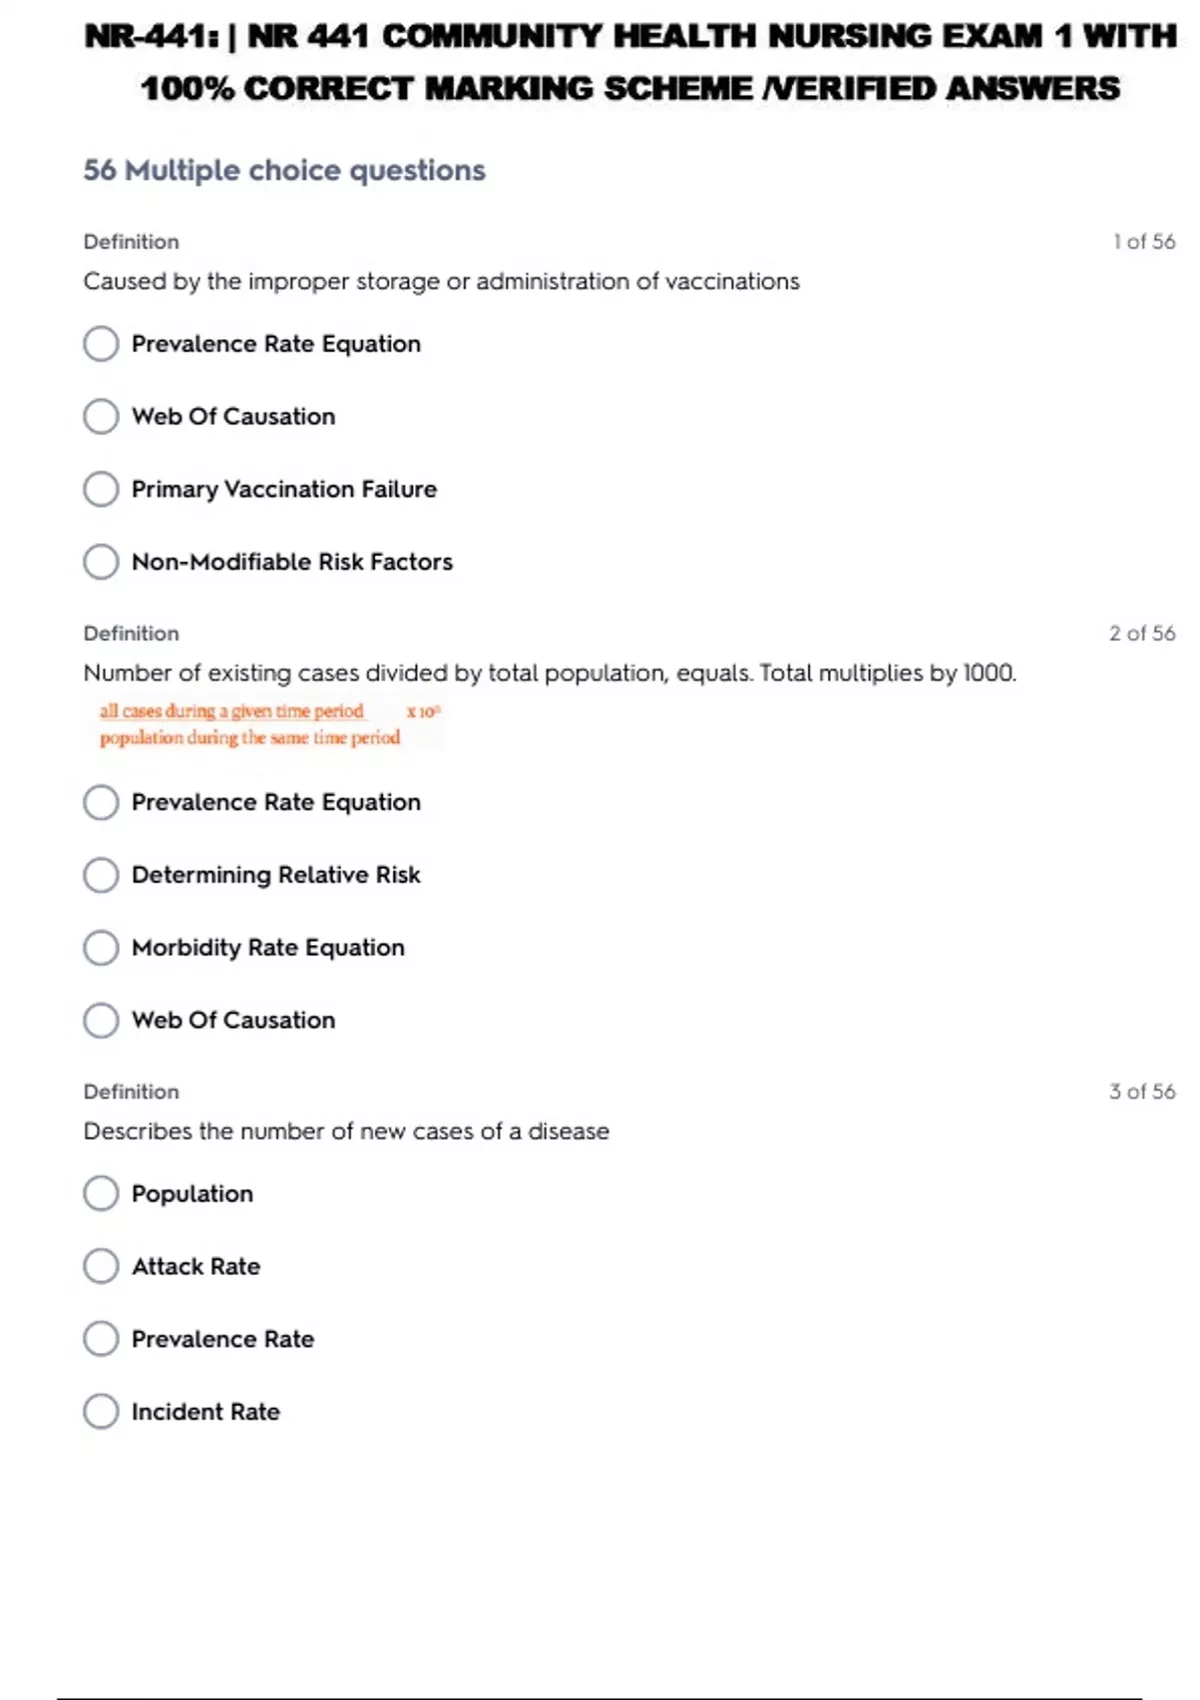The image size is (1200, 1700).
Task: Select the Population radio button
Action: tap(101, 1193)
